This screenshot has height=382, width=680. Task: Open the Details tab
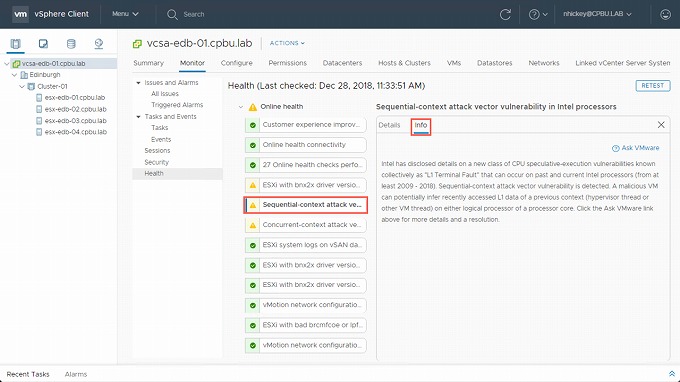tap(389, 125)
